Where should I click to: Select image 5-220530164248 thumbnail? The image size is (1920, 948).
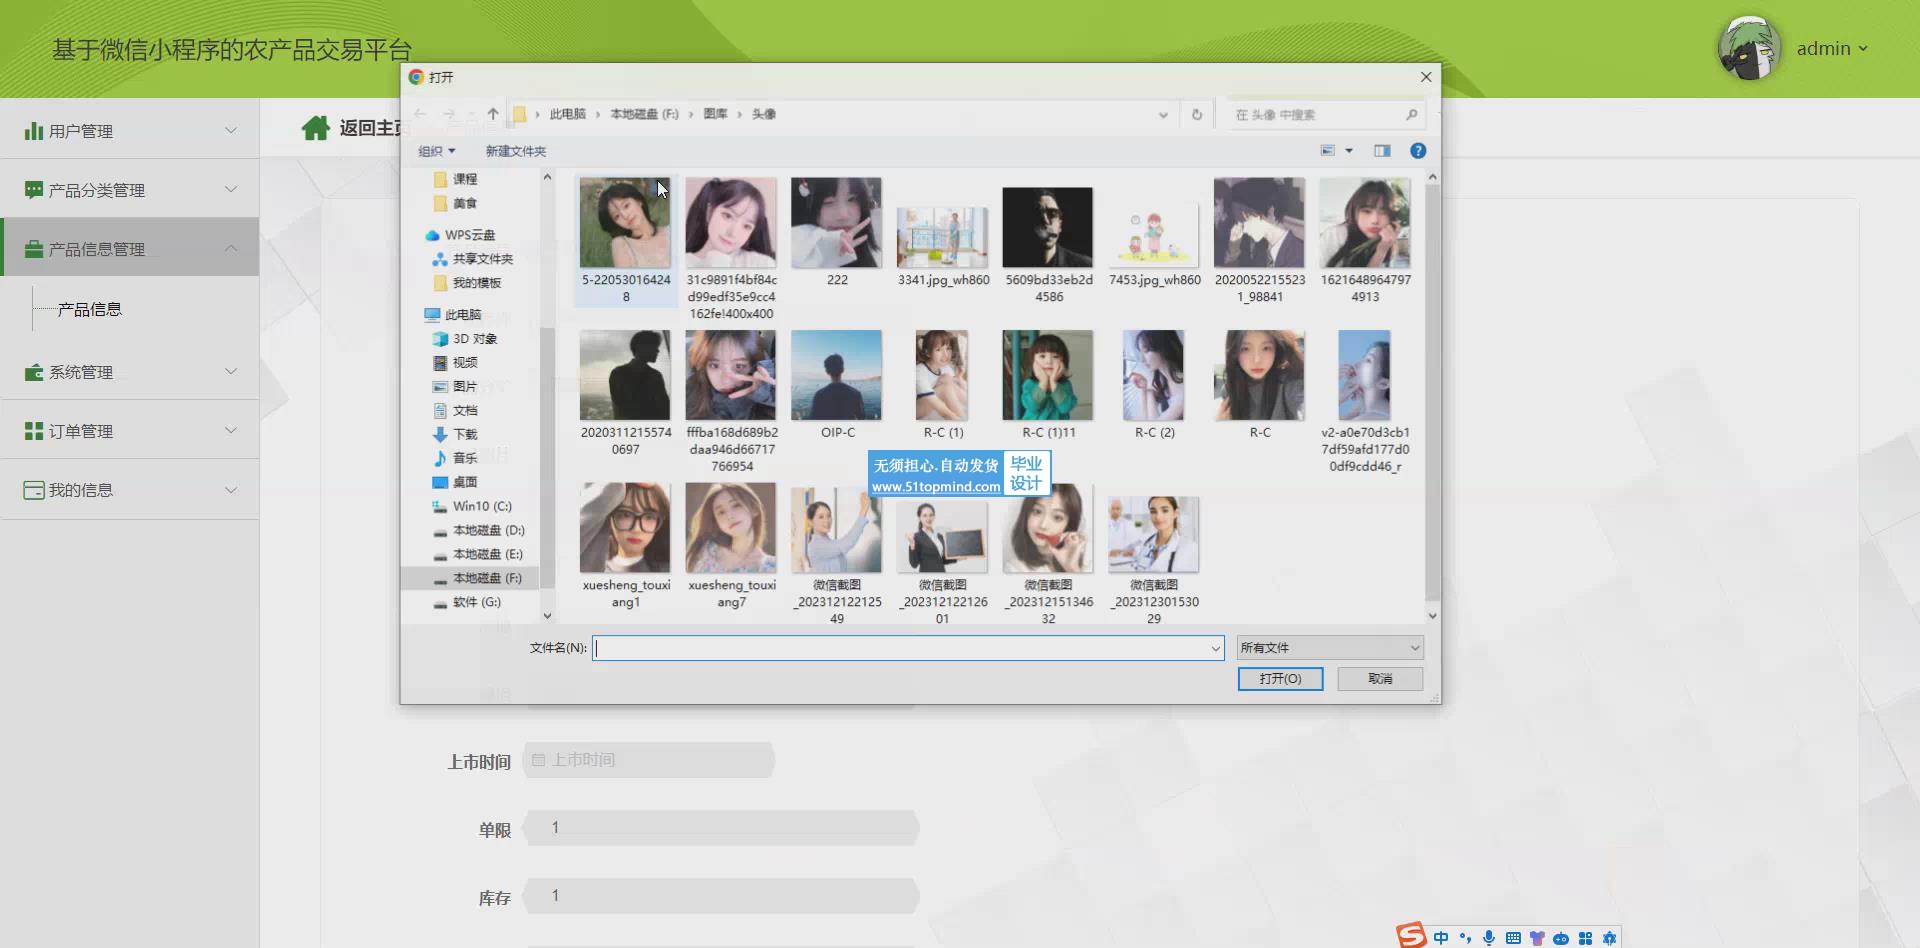coord(625,223)
